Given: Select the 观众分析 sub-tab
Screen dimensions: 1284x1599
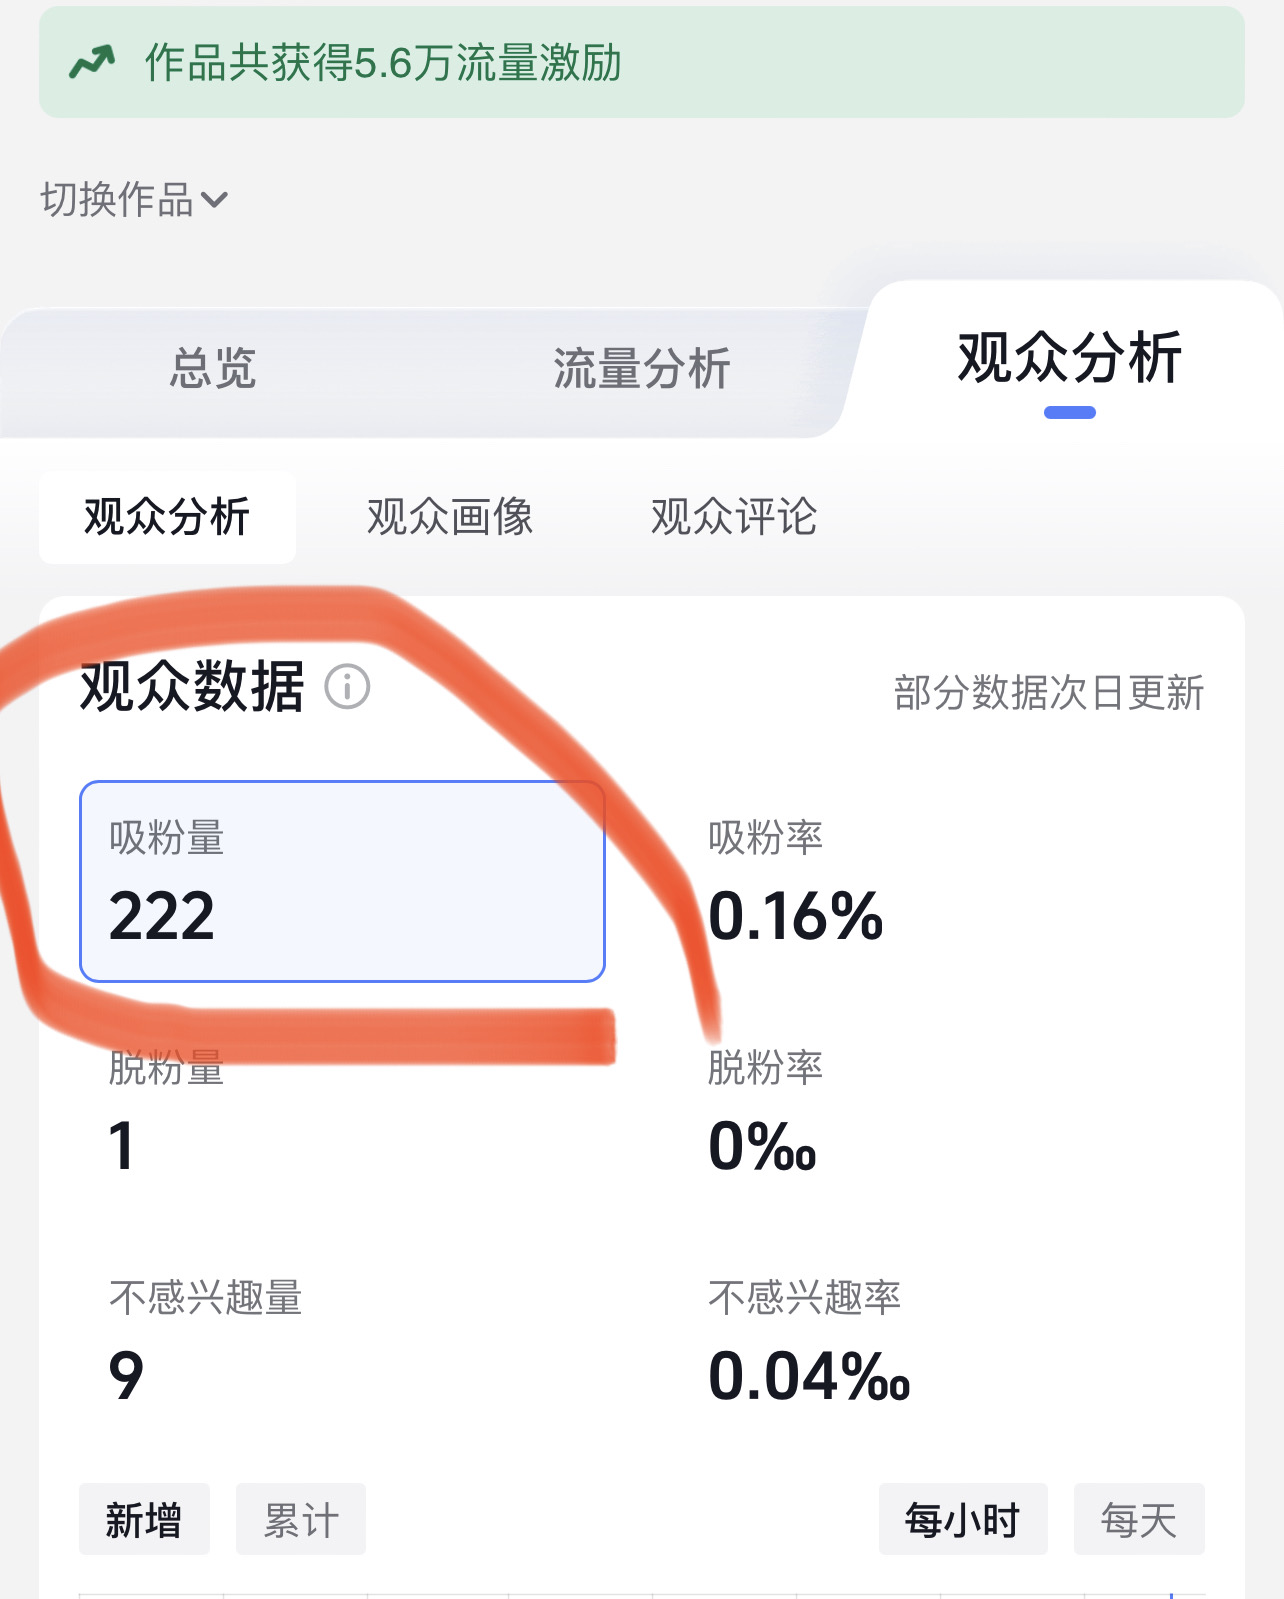Looking at the screenshot, I should coord(167,517).
